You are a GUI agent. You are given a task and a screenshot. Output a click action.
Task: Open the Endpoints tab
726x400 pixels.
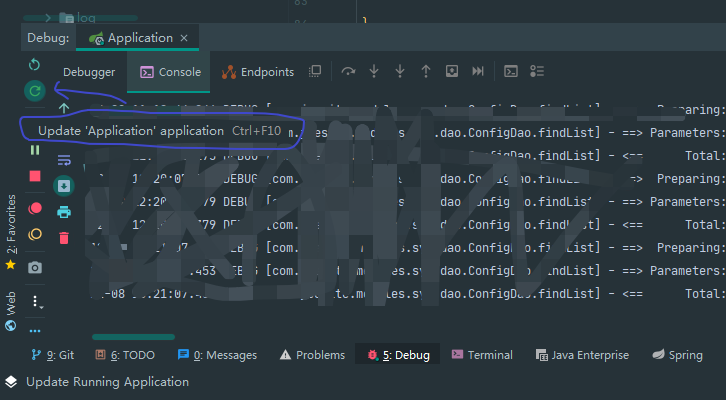coord(258,72)
